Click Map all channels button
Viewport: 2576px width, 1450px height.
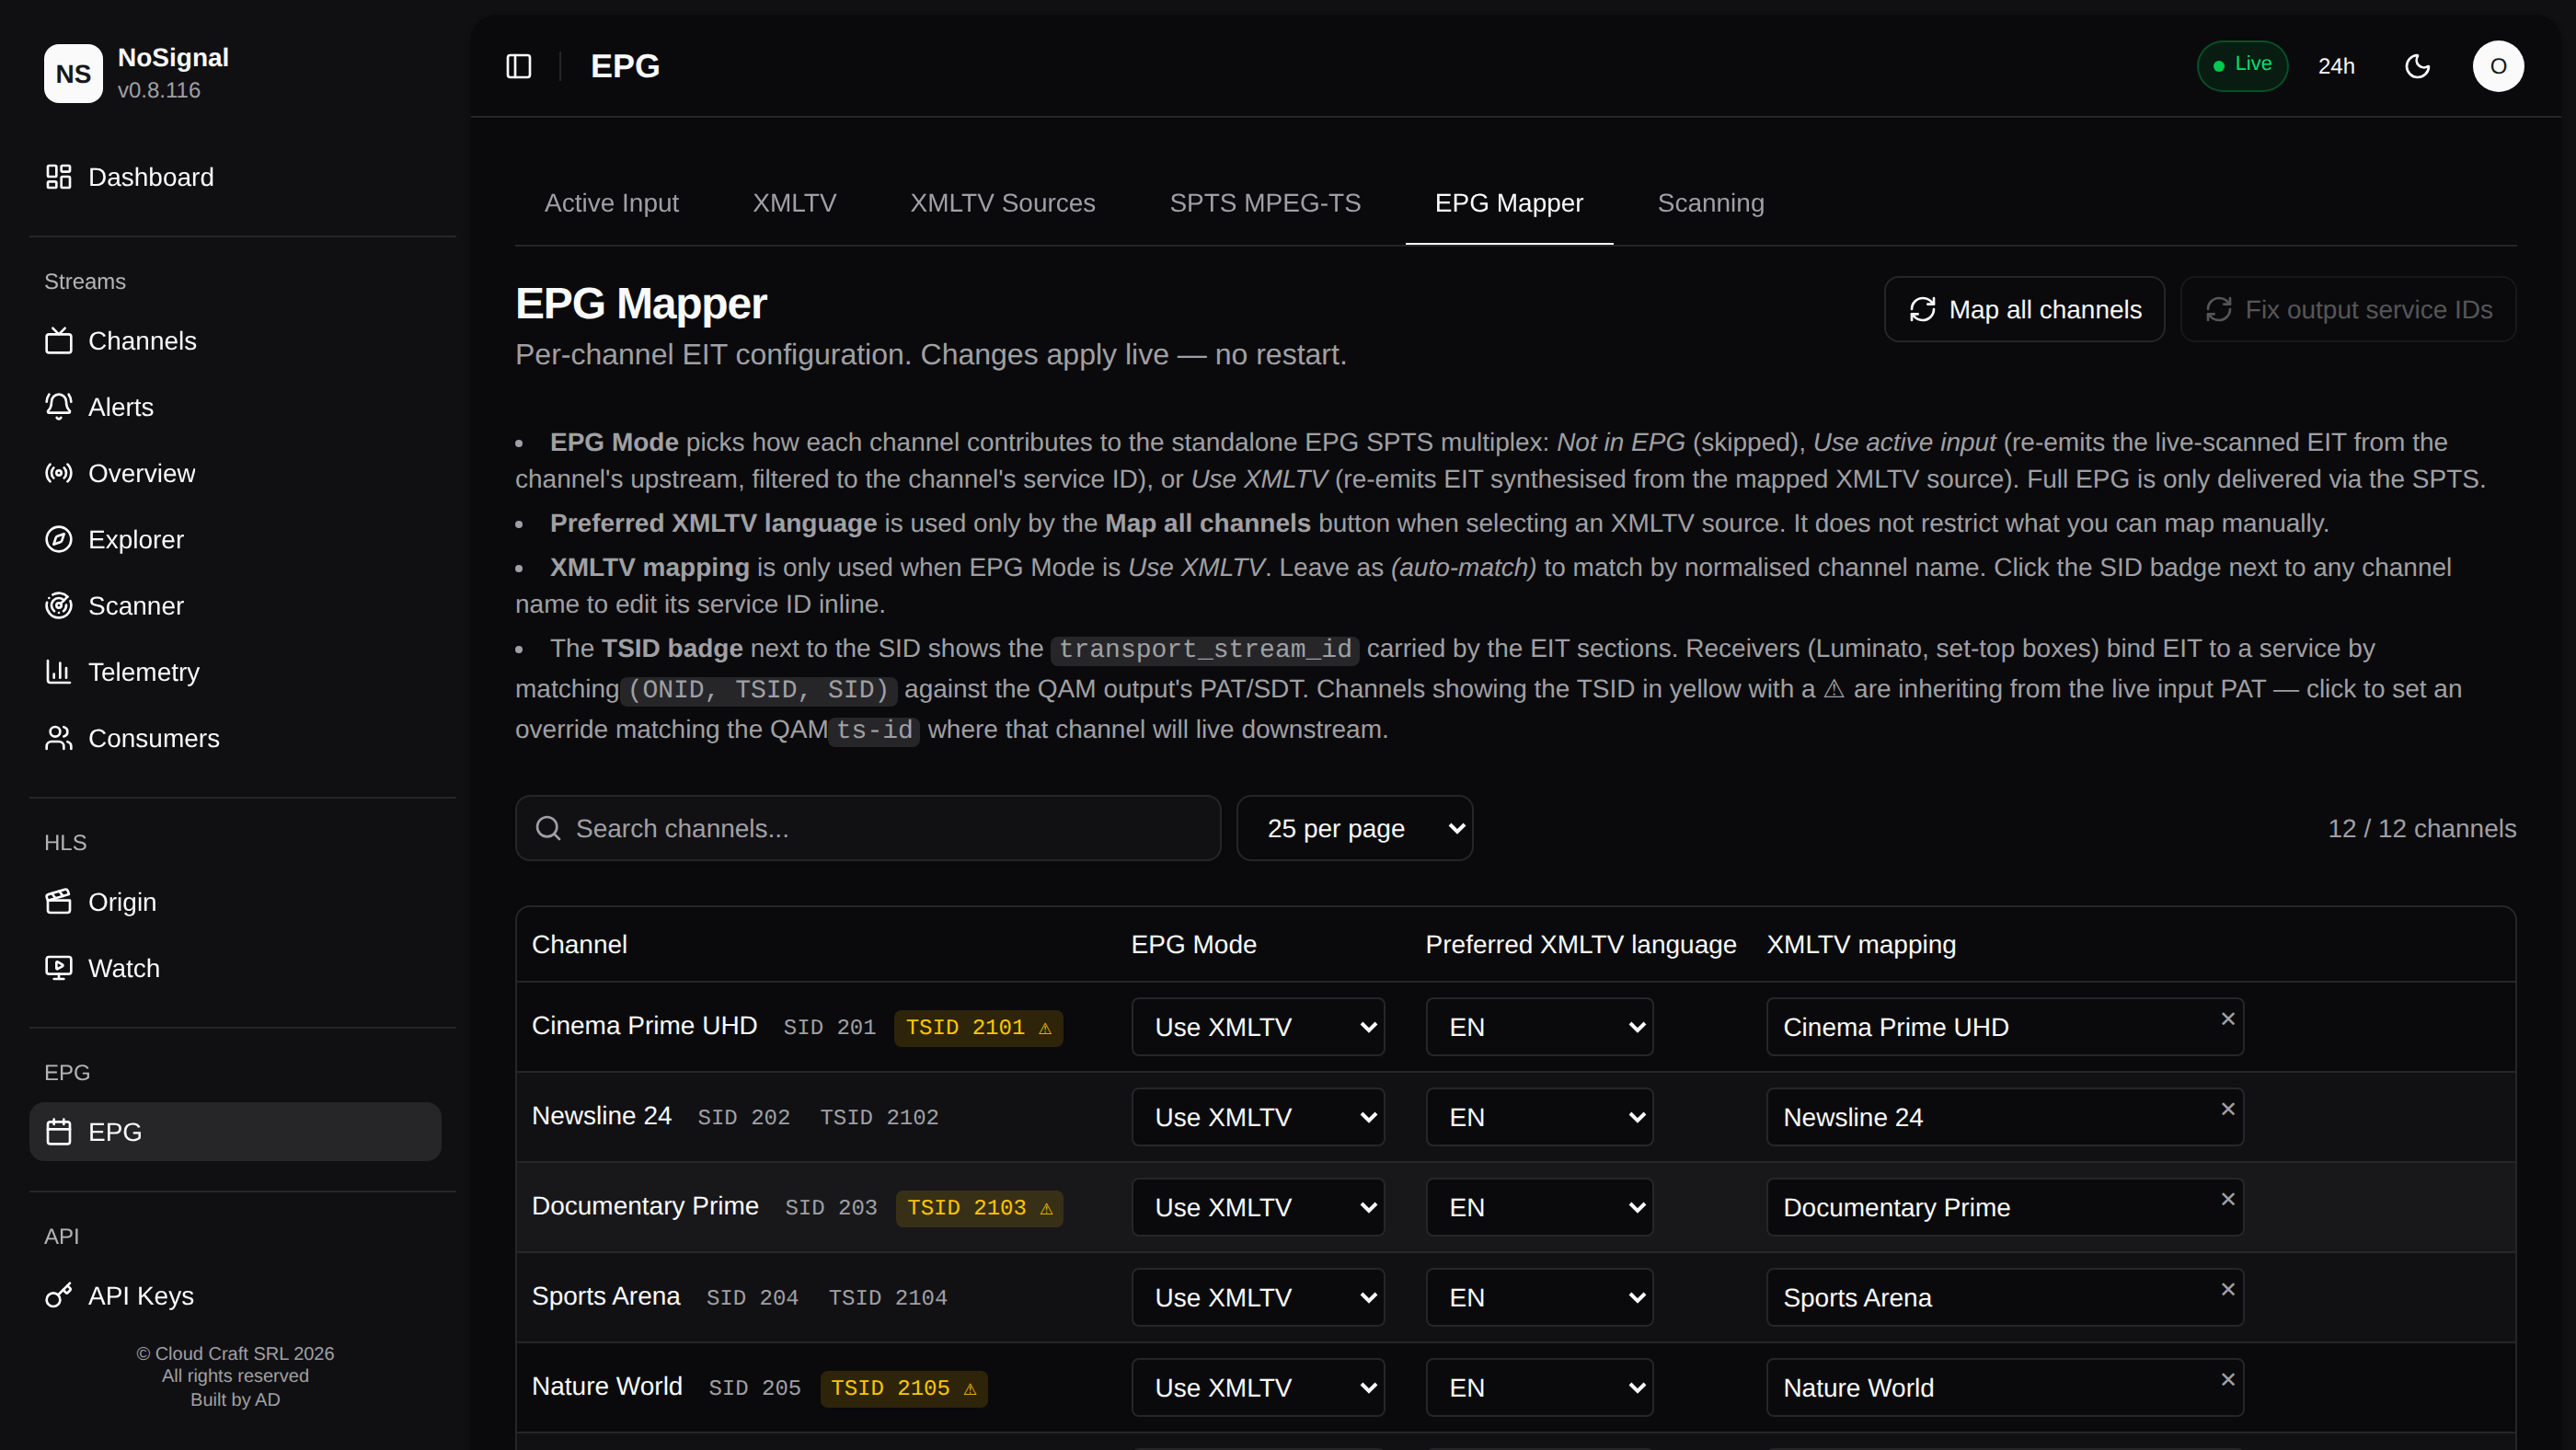(x=2024, y=309)
